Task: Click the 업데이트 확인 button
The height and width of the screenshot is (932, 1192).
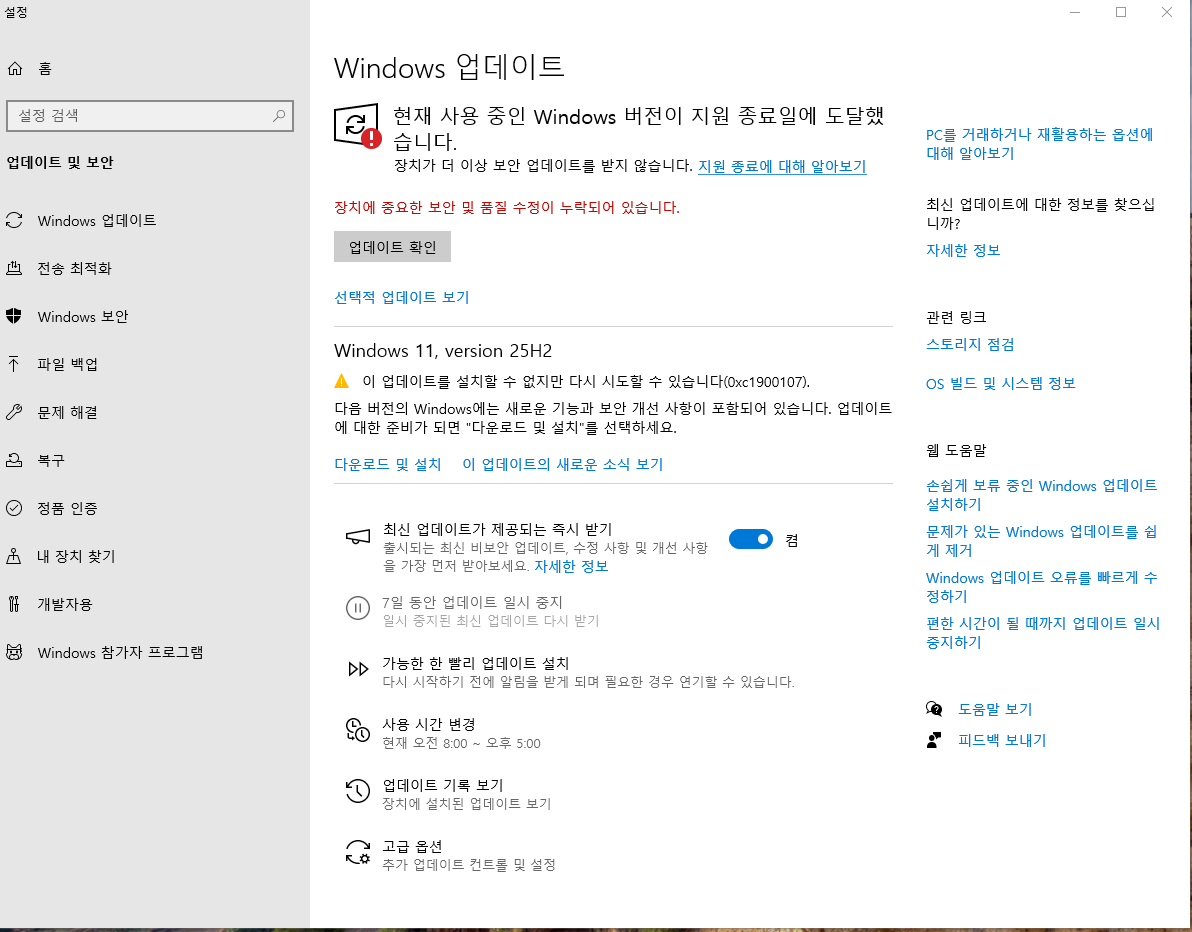Action: tap(392, 246)
